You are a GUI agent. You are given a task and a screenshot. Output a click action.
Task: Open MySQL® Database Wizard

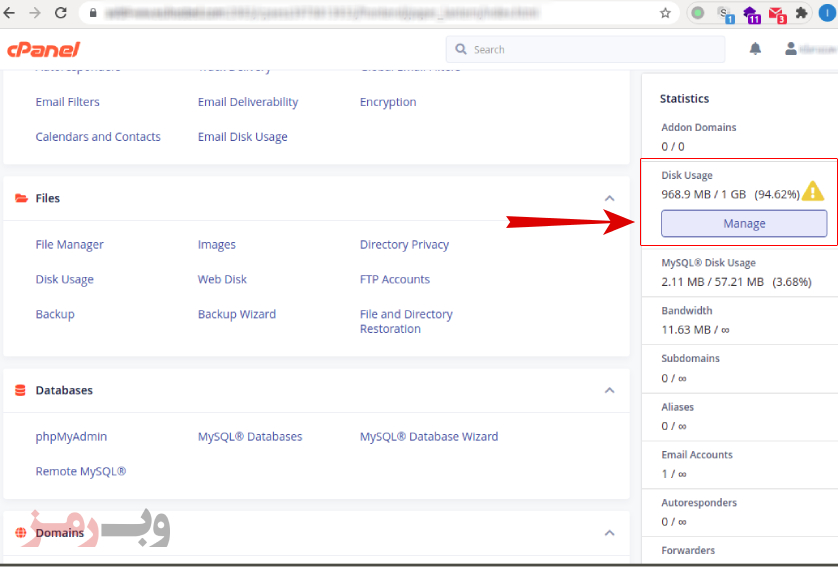click(429, 437)
